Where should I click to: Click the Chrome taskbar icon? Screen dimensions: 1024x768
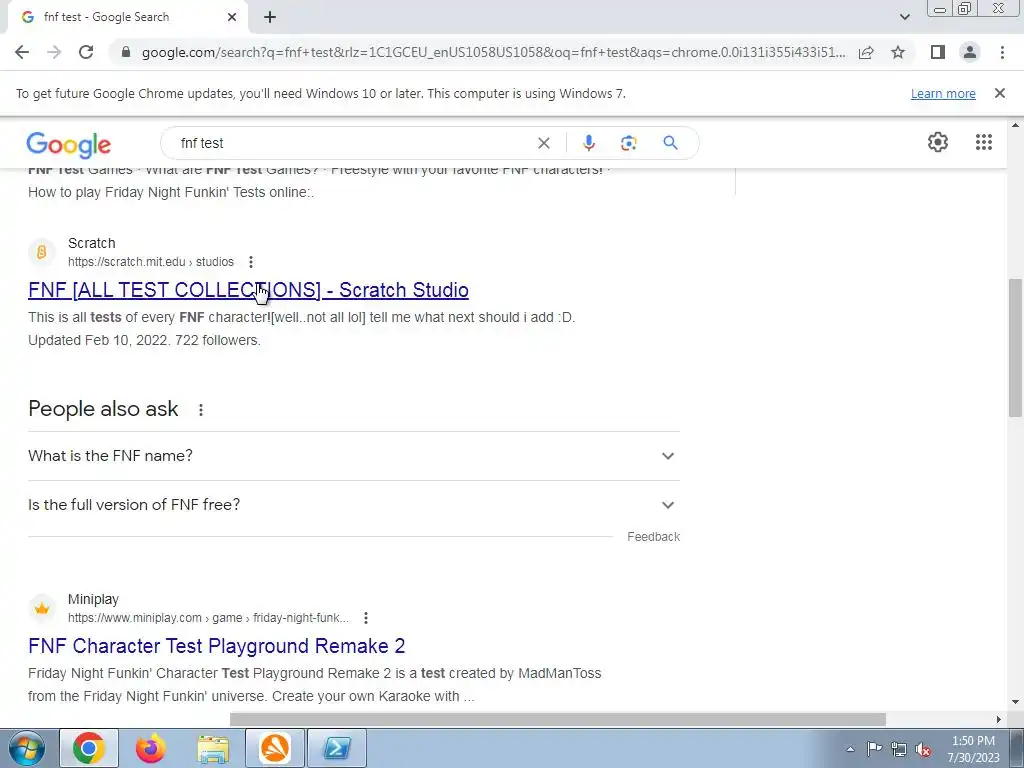coord(89,748)
